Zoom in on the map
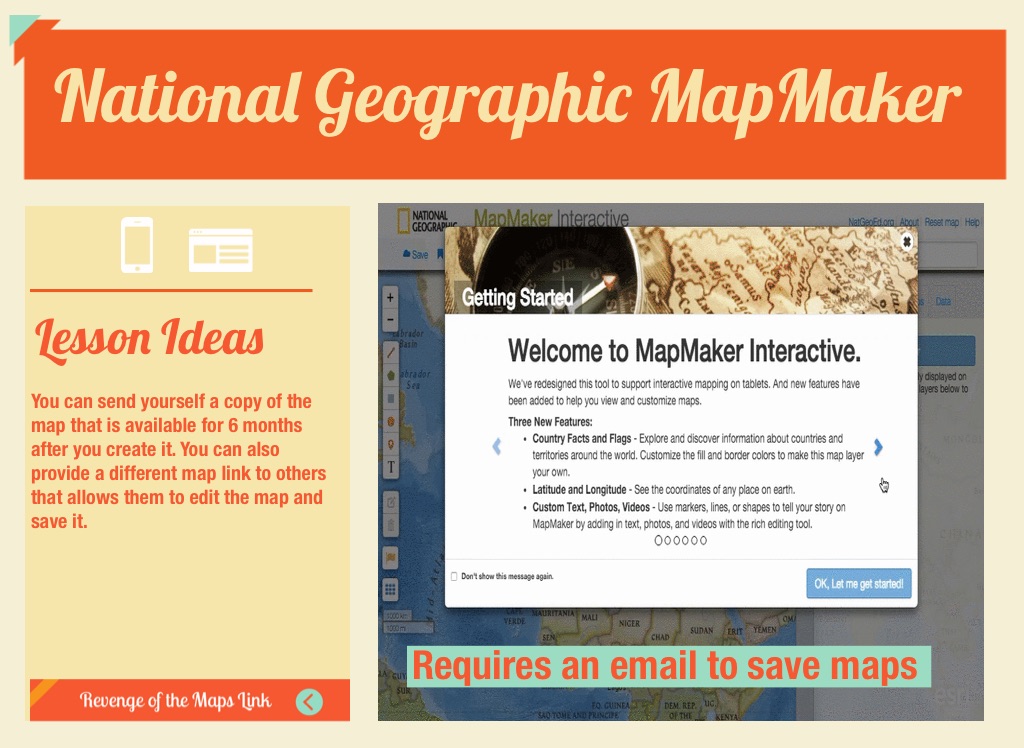1024x748 pixels. 390,298
